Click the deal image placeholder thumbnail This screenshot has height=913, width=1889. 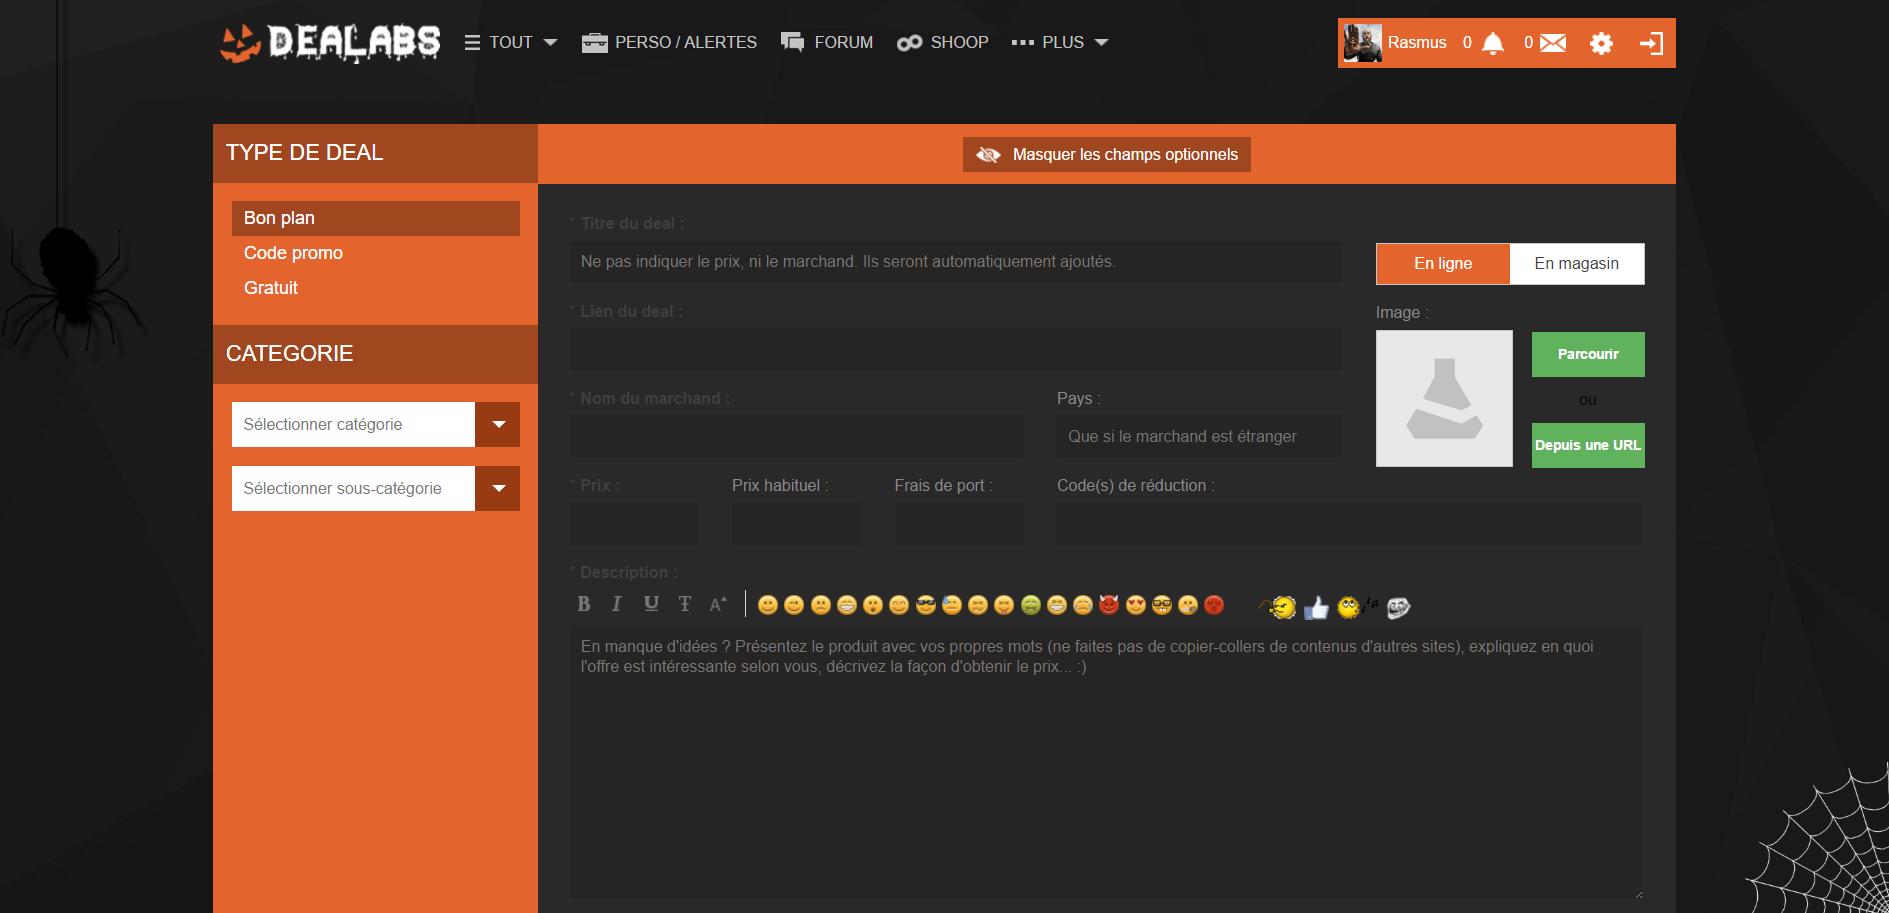click(x=1444, y=399)
